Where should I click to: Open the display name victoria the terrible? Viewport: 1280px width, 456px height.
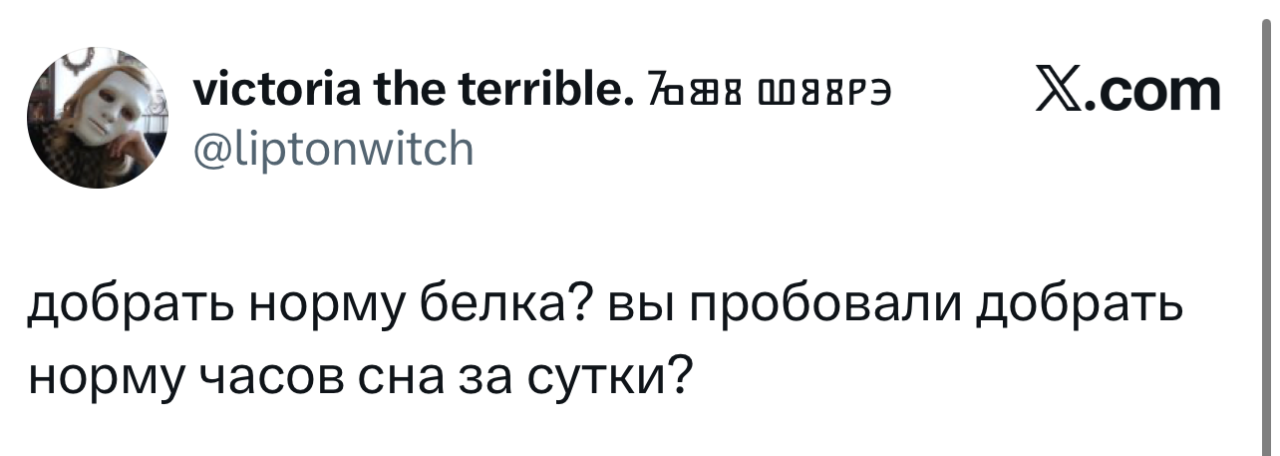403,94
